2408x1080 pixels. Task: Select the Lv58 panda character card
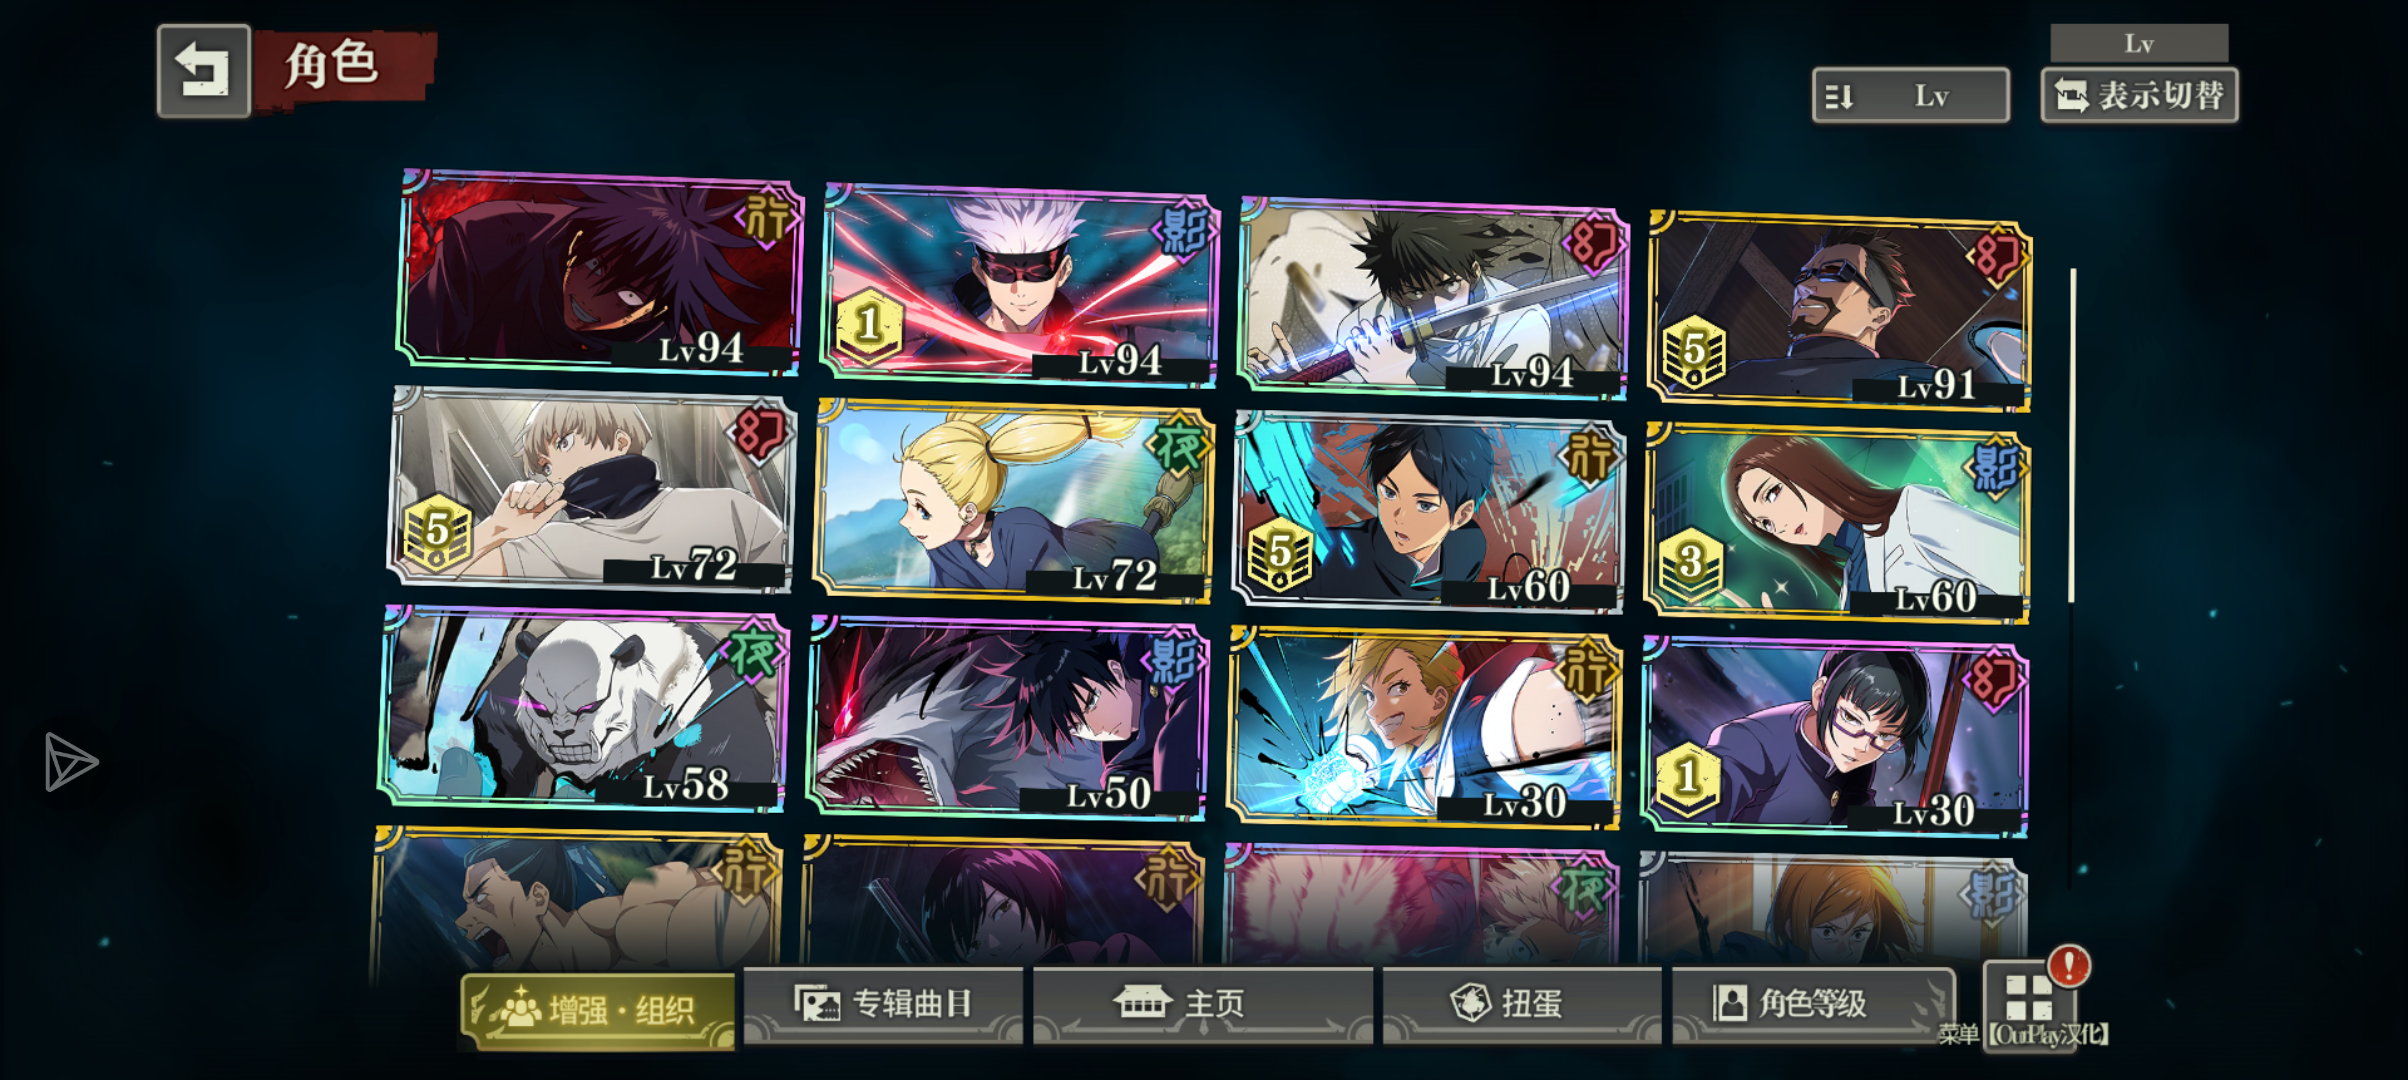coord(585,708)
